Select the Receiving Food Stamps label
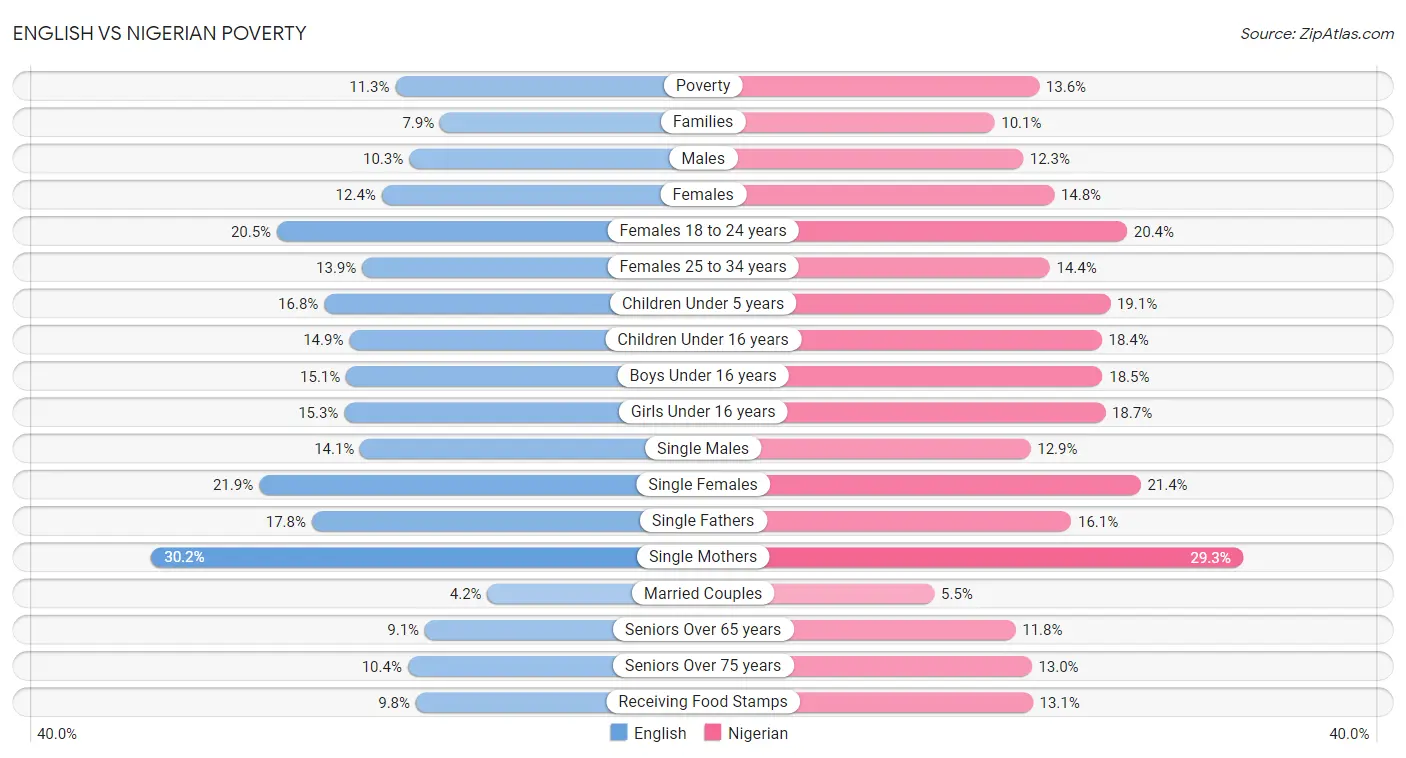The height and width of the screenshot is (758, 1406). 703,702
